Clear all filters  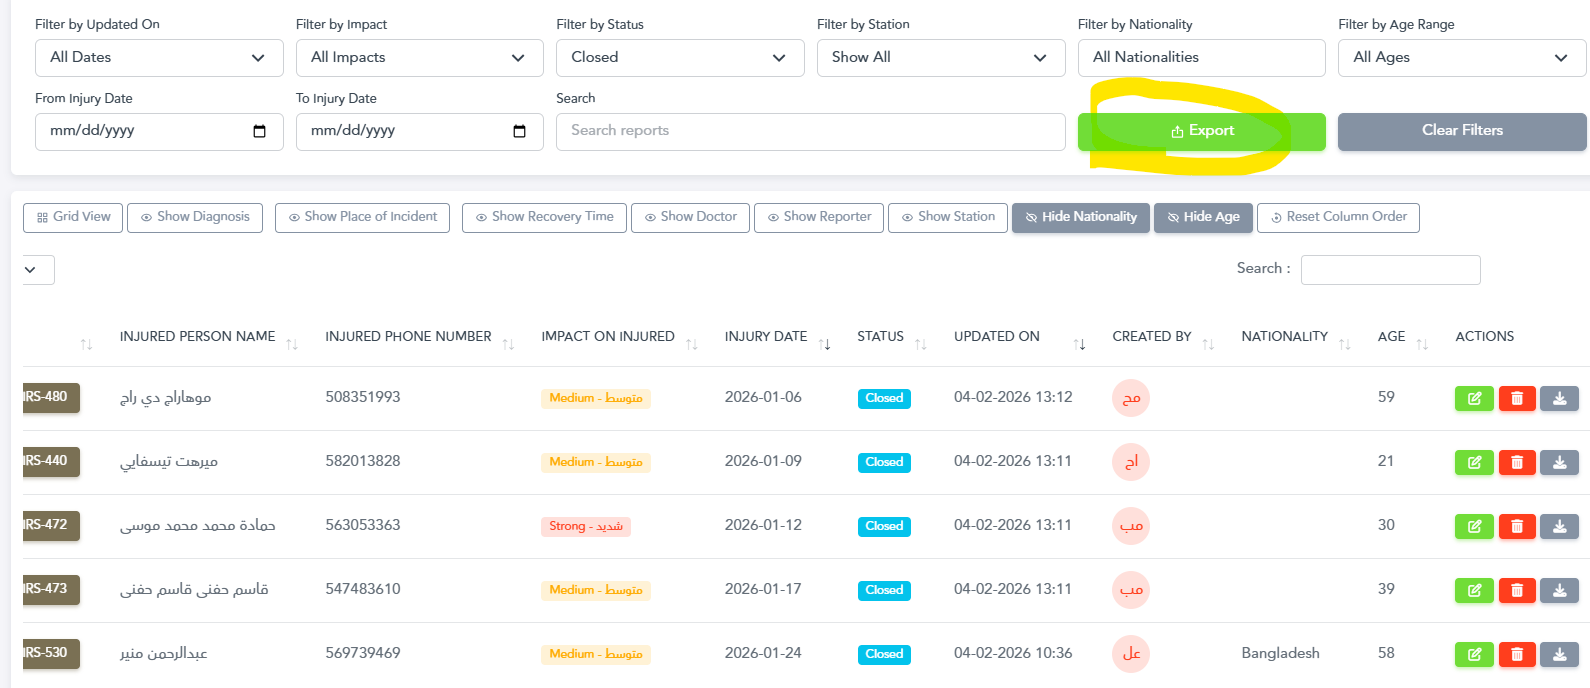(1462, 131)
